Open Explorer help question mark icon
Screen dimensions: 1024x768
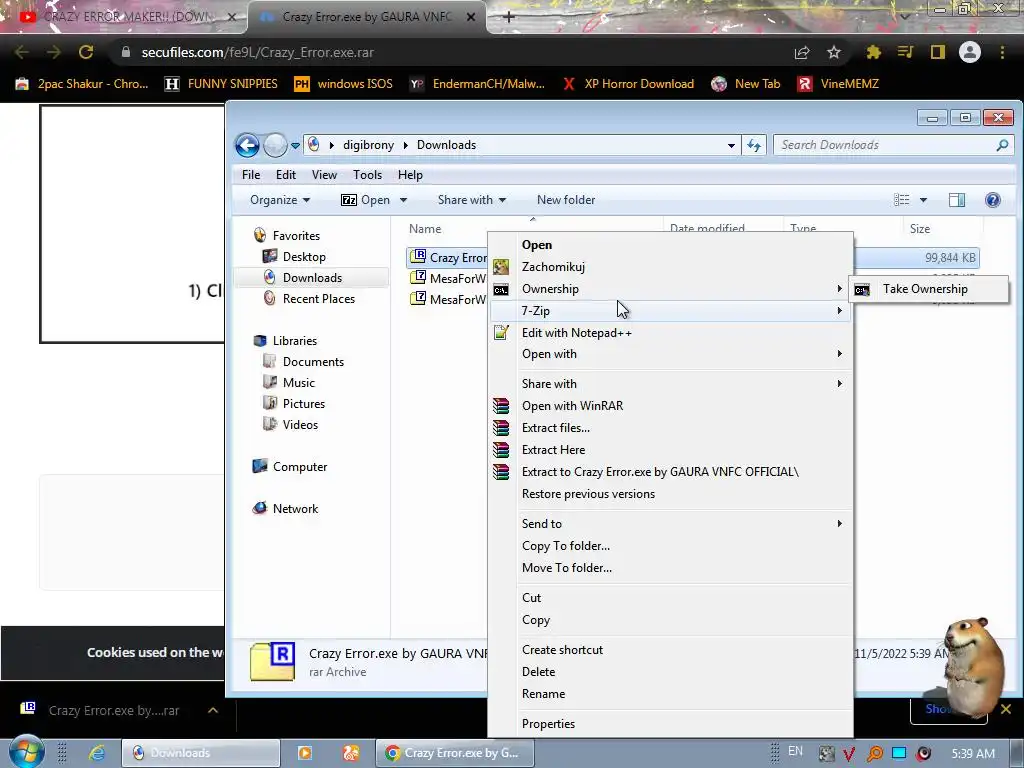(x=993, y=200)
